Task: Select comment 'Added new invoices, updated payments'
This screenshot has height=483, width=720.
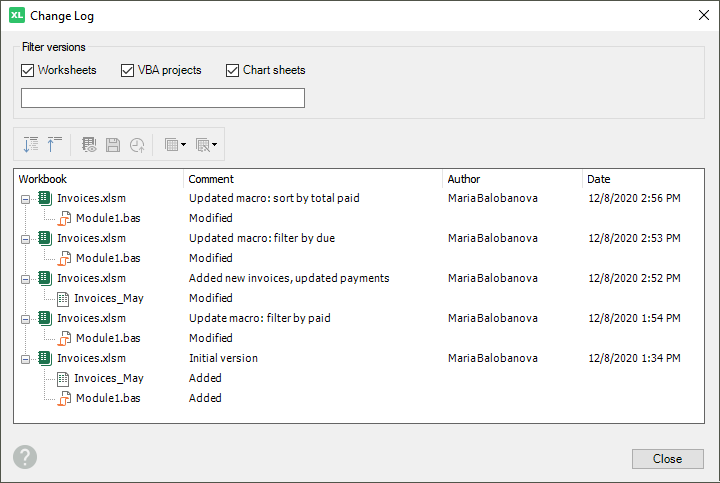Action: click(289, 278)
